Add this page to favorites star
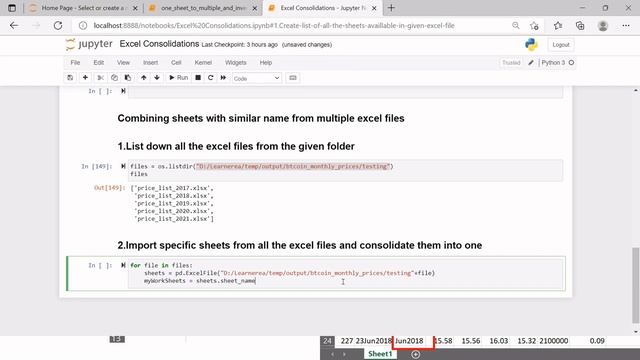Screen dimensions: 640x360 pyautogui.click(x=534, y=26)
